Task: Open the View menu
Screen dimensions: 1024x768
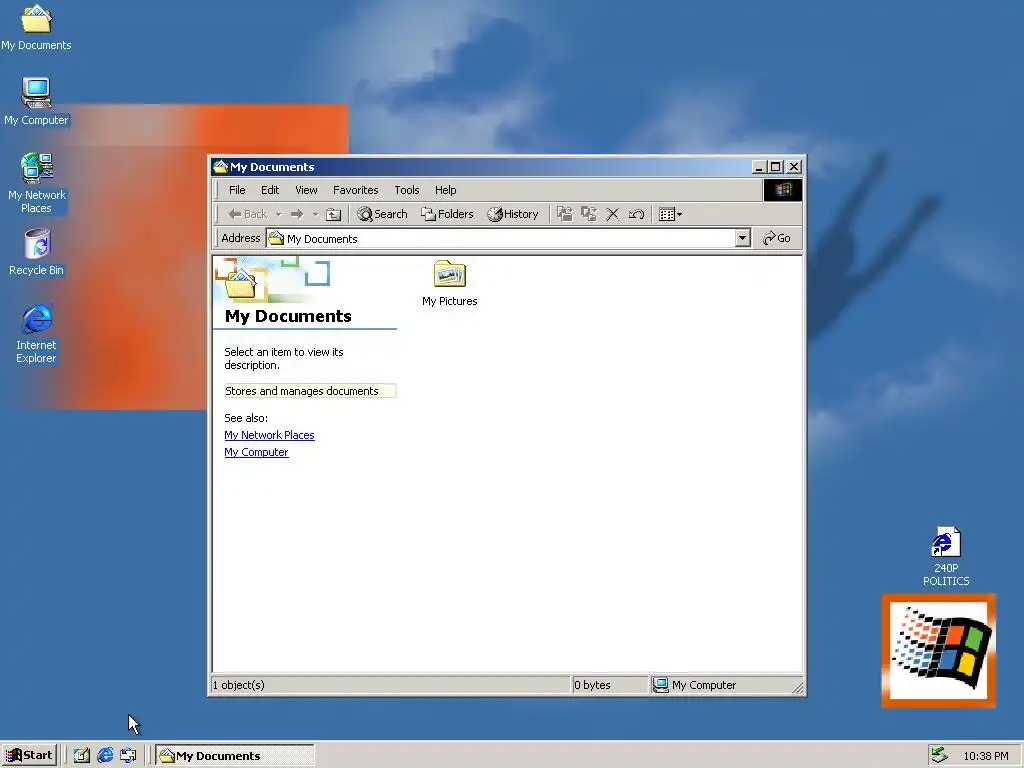Action: tap(306, 190)
